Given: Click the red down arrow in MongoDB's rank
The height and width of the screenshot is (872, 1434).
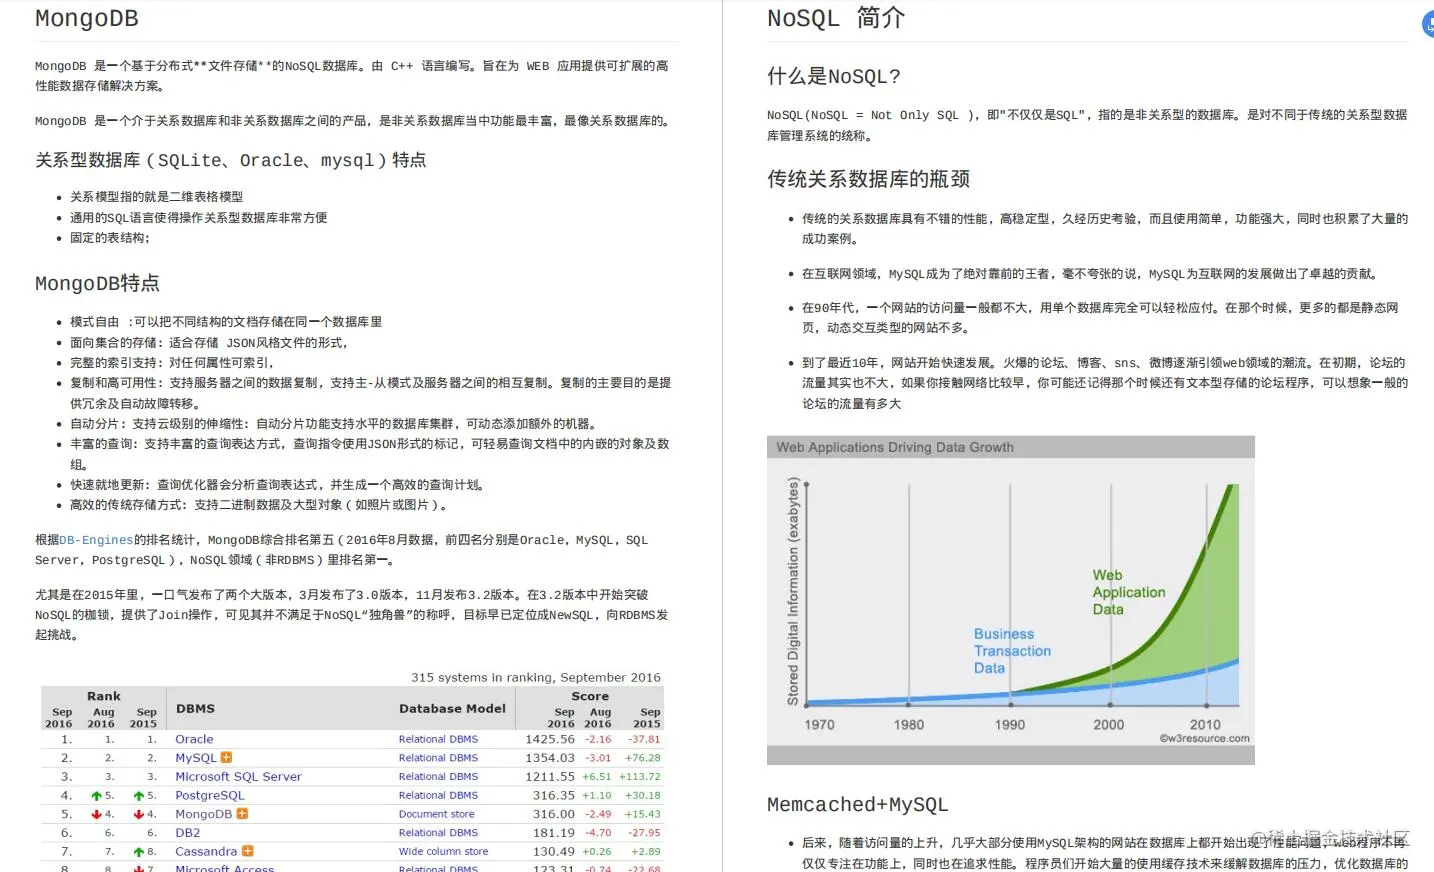Looking at the screenshot, I should pos(95,814).
